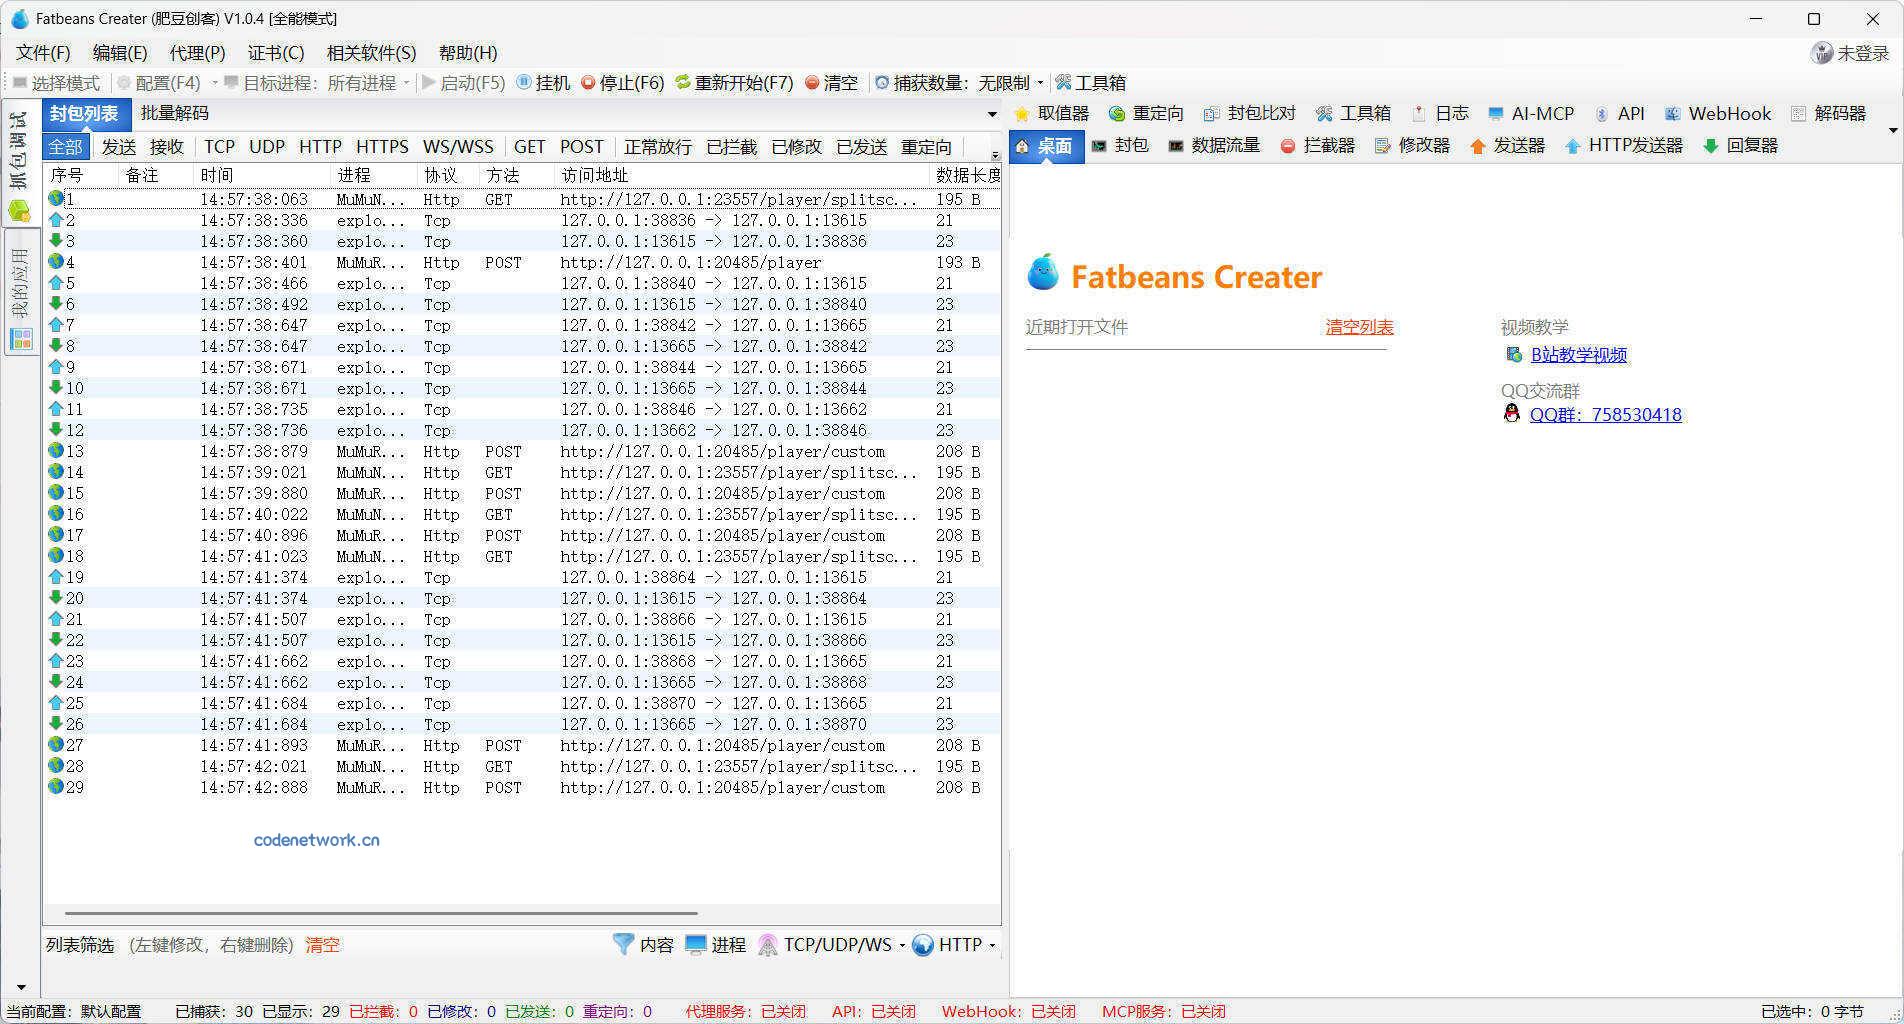This screenshot has width=1904, height=1024.
Task: Open the 目标进程 所有进程 dropdown
Action: (x=317, y=83)
